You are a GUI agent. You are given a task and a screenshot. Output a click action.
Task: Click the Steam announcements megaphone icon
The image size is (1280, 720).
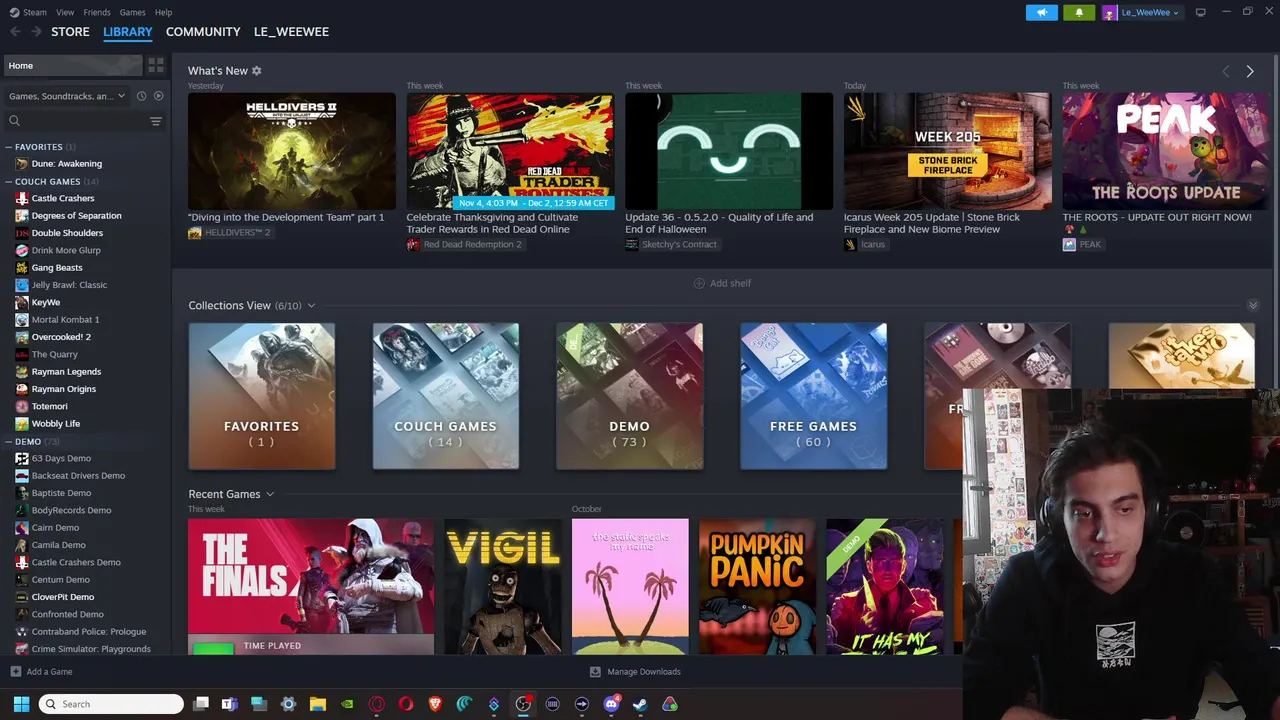pos(1041,12)
